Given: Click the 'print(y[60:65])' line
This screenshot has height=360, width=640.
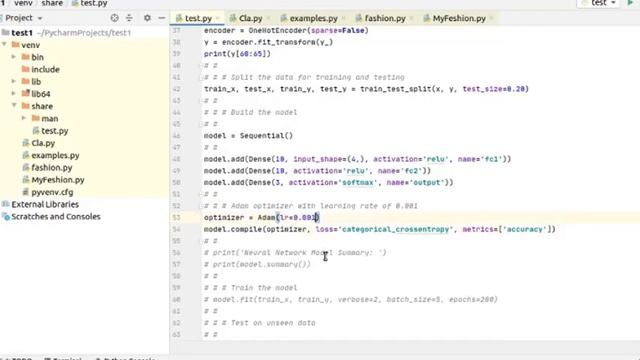Looking at the screenshot, I should point(237,53).
